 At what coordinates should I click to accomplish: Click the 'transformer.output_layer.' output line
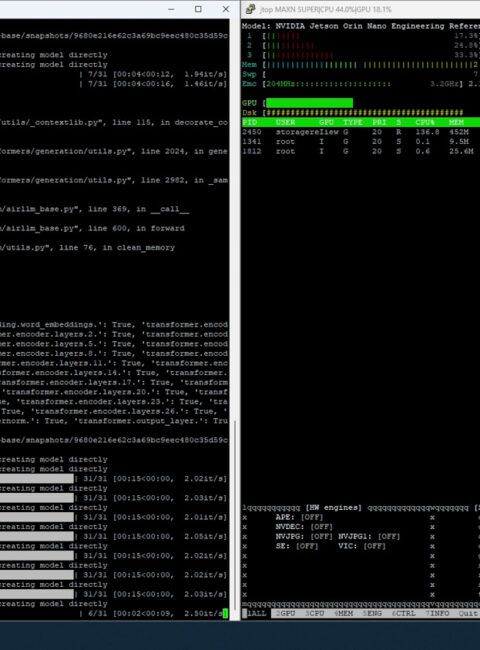click(114, 421)
